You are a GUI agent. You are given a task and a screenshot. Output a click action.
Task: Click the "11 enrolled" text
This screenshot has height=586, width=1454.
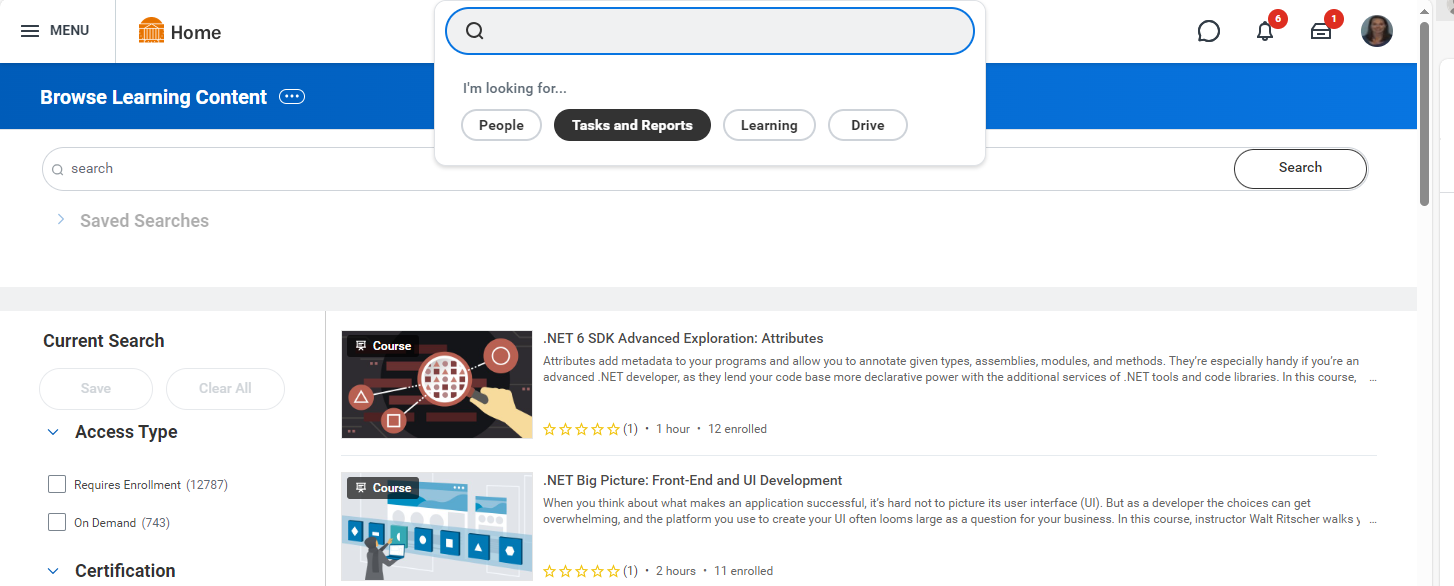743,571
